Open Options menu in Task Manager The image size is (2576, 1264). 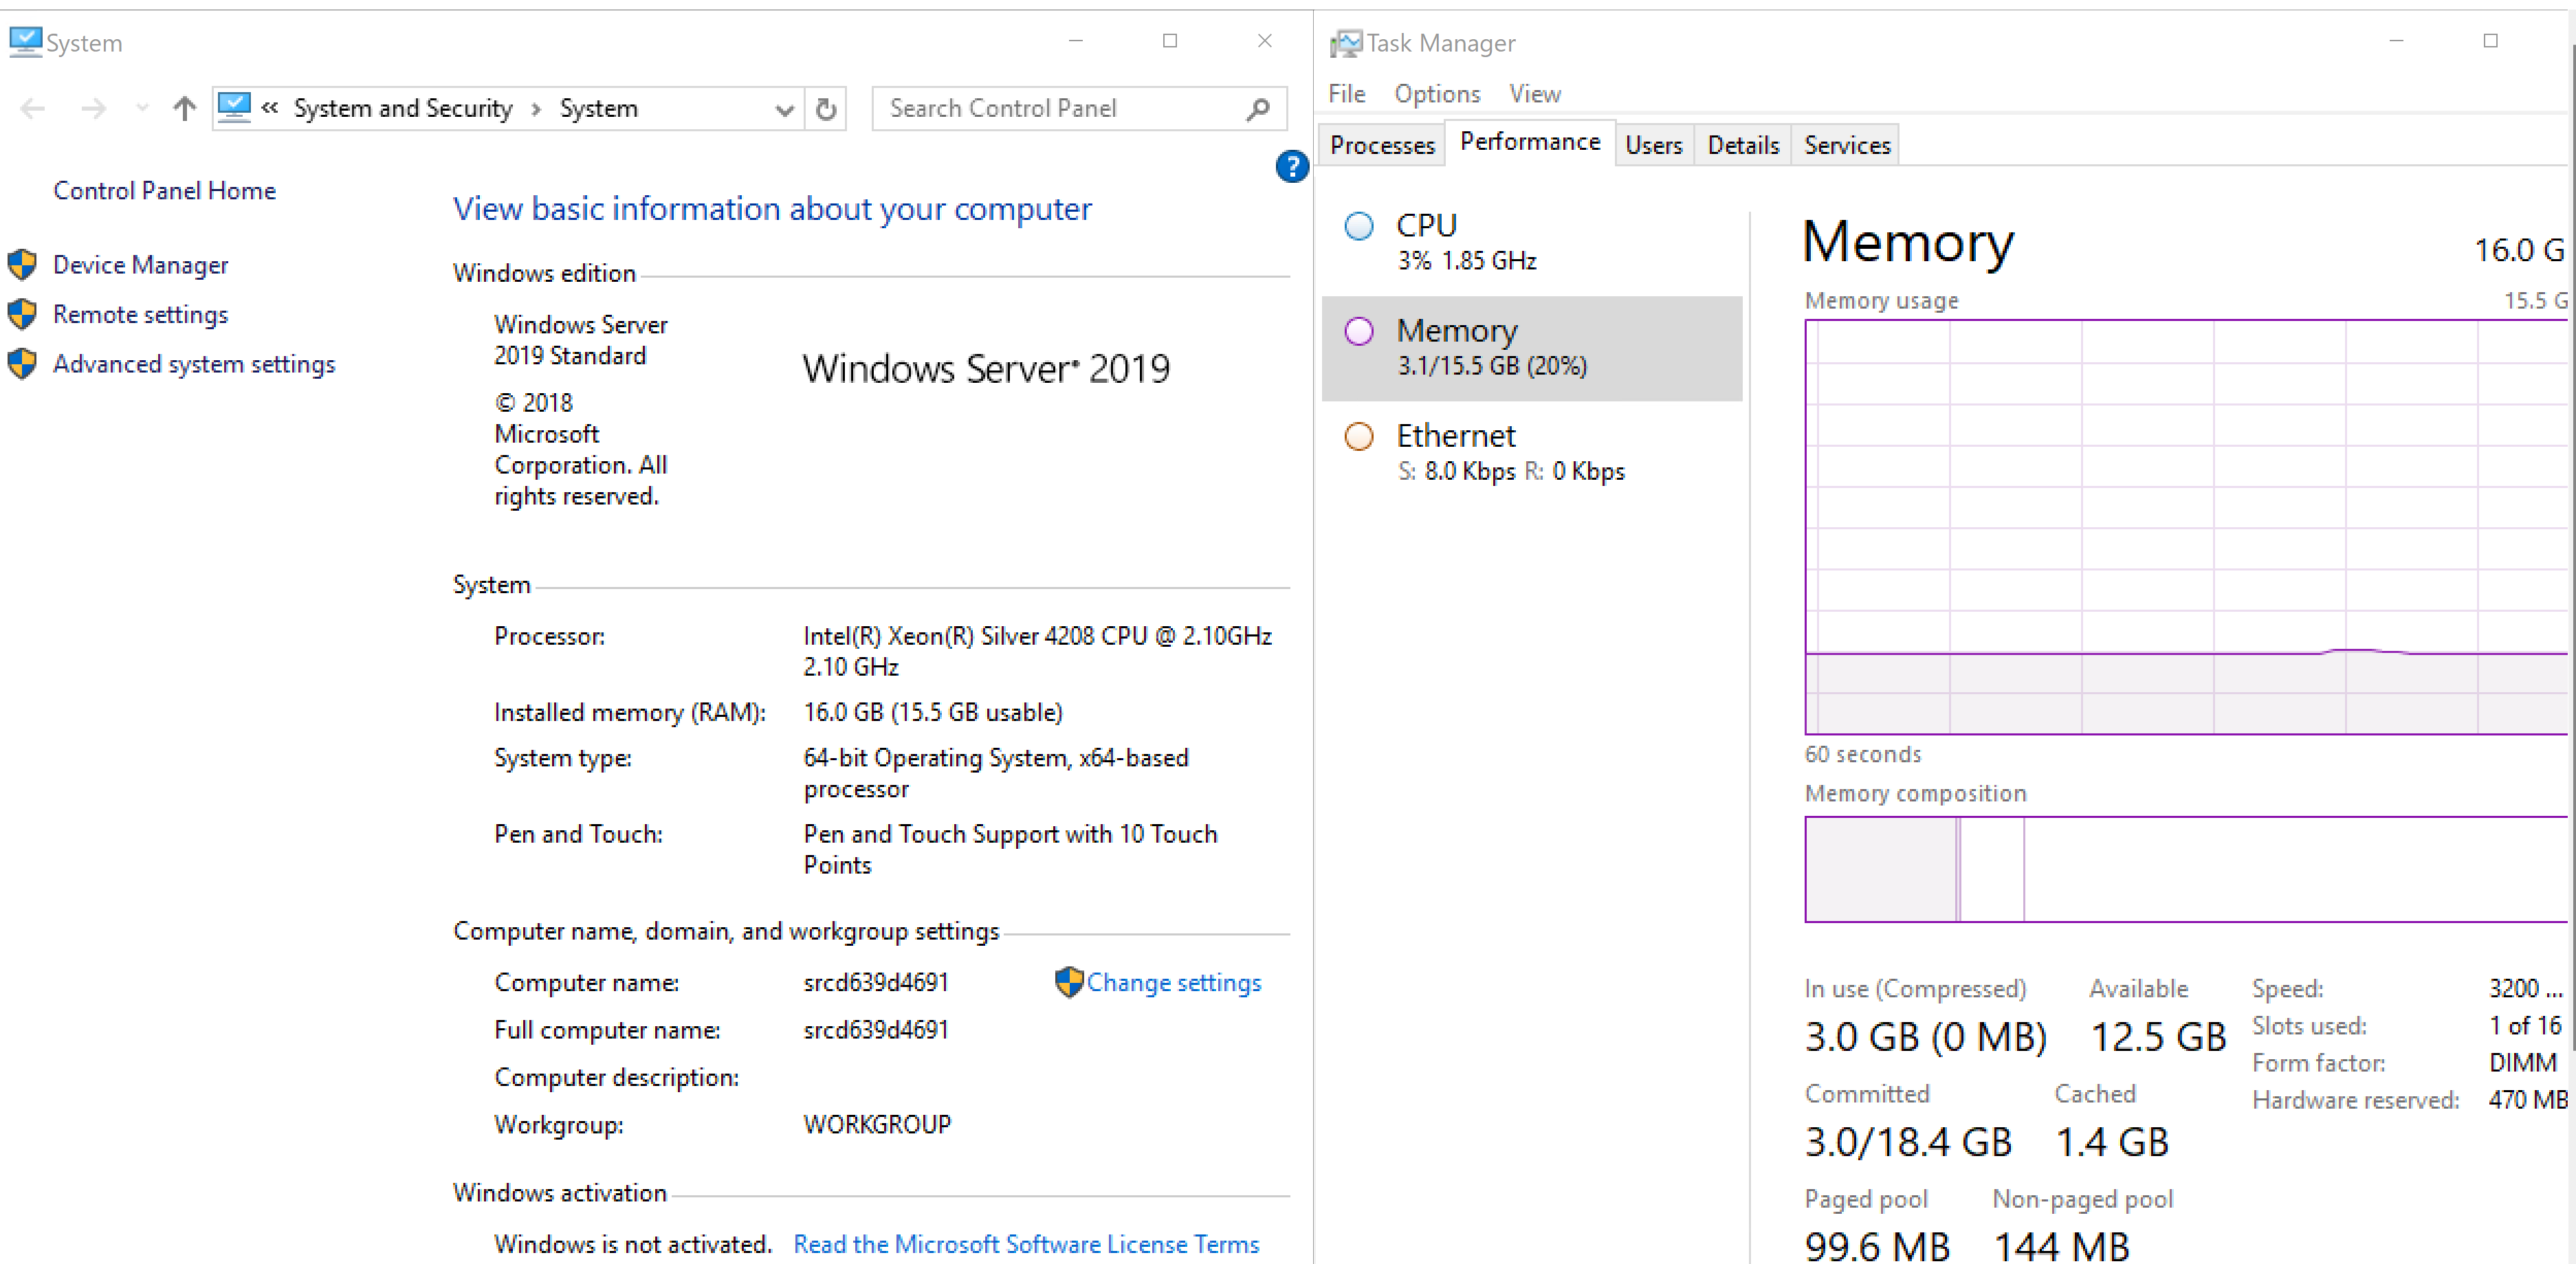(x=1437, y=94)
